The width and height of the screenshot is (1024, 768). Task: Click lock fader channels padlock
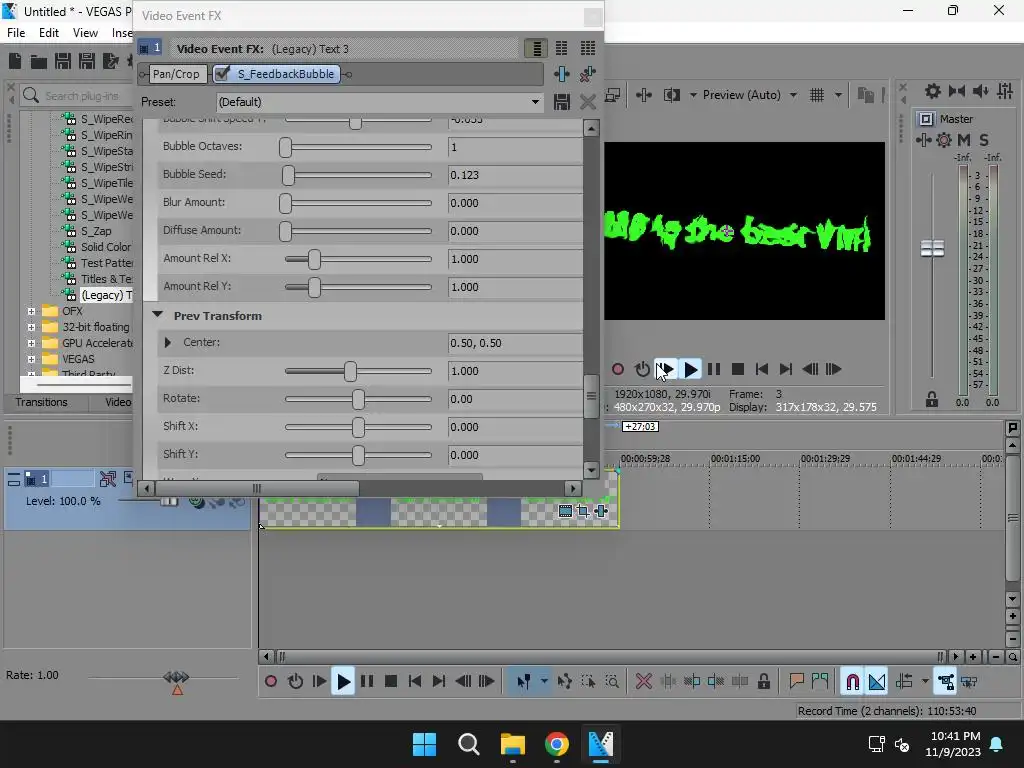(x=932, y=399)
